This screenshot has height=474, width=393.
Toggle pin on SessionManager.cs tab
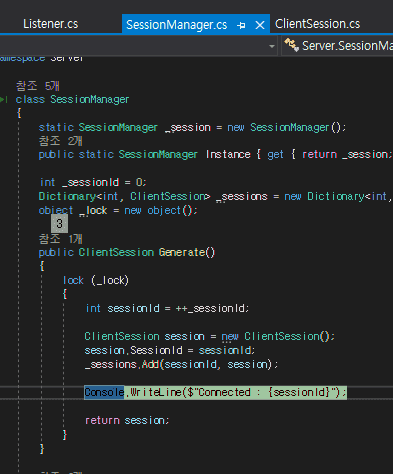241,25
